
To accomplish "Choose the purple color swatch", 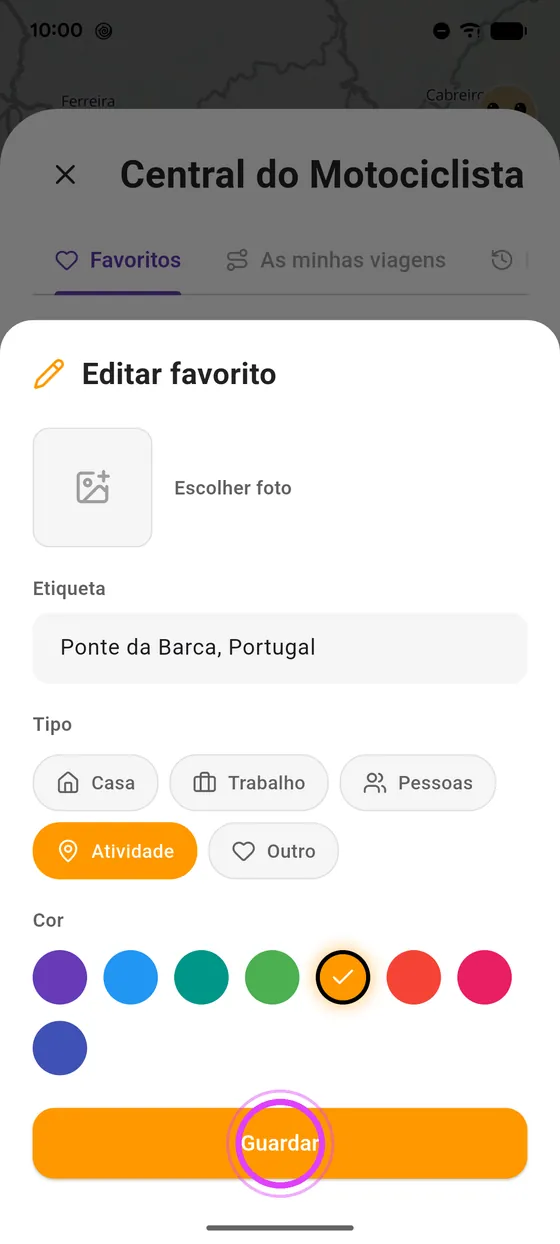I will pyautogui.click(x=60, y=977).
